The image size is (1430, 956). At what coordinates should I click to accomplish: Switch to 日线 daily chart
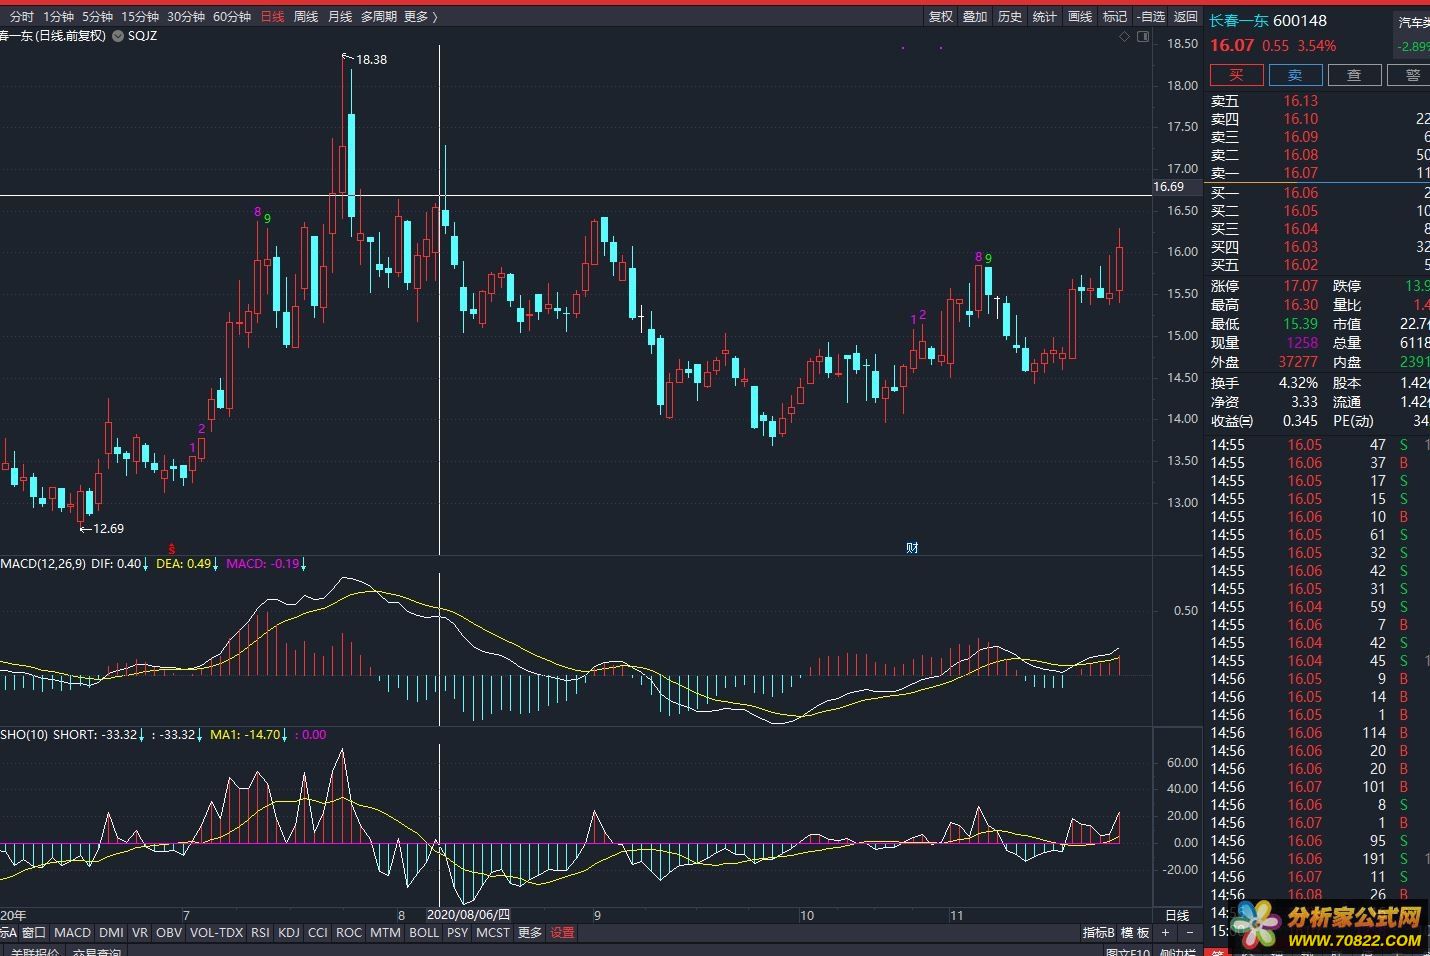tap(272, 16)
